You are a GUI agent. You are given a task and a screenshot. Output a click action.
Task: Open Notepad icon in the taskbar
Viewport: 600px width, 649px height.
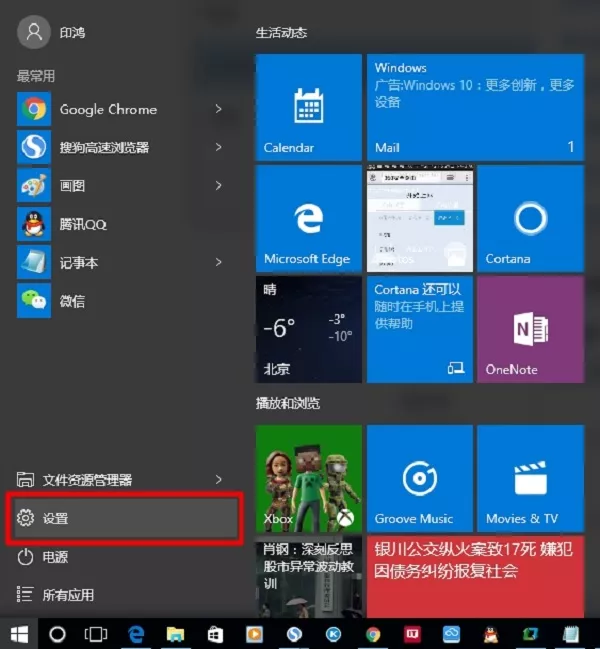[x=571, y=634]
